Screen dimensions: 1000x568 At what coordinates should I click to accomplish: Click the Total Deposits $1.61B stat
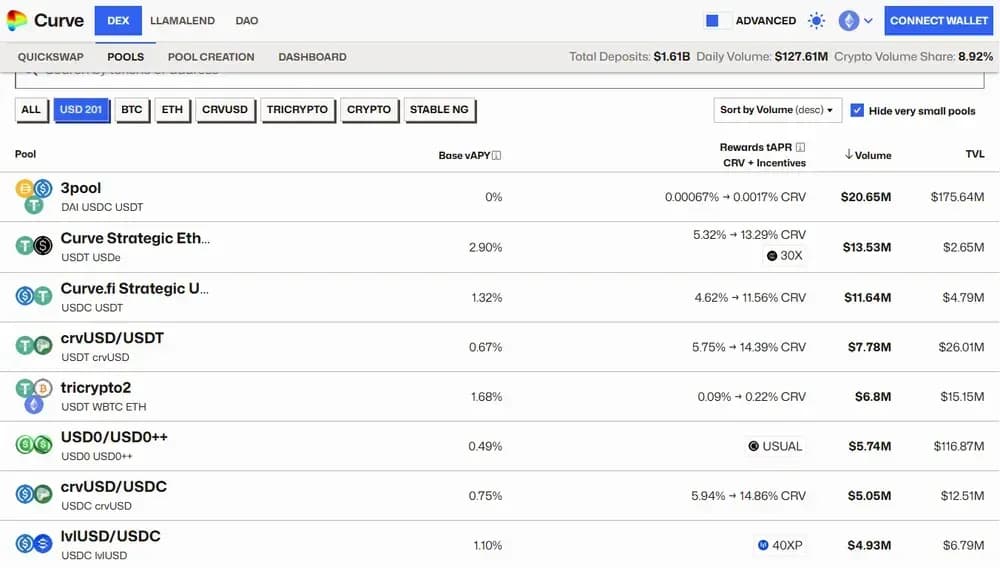point(629,57)
